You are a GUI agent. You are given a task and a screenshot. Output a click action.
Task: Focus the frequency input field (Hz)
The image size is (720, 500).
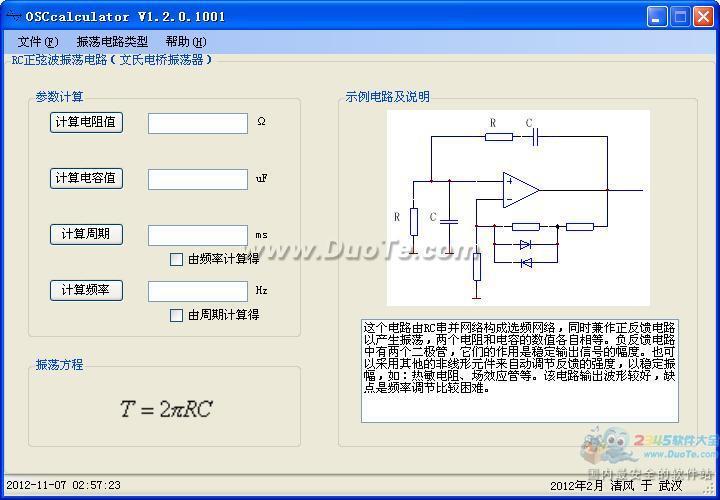tap(198, 291)
